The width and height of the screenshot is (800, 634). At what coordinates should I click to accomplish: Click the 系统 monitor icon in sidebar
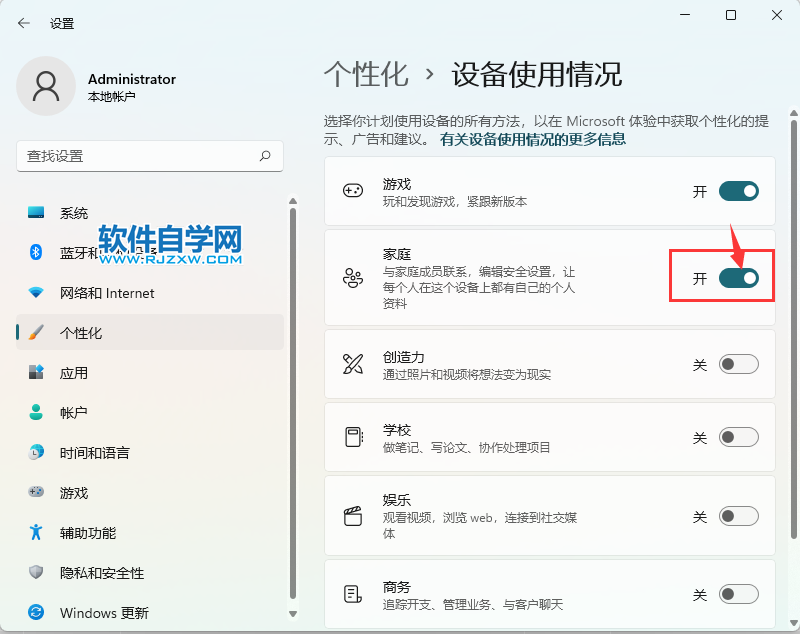[x=36, y=213]
